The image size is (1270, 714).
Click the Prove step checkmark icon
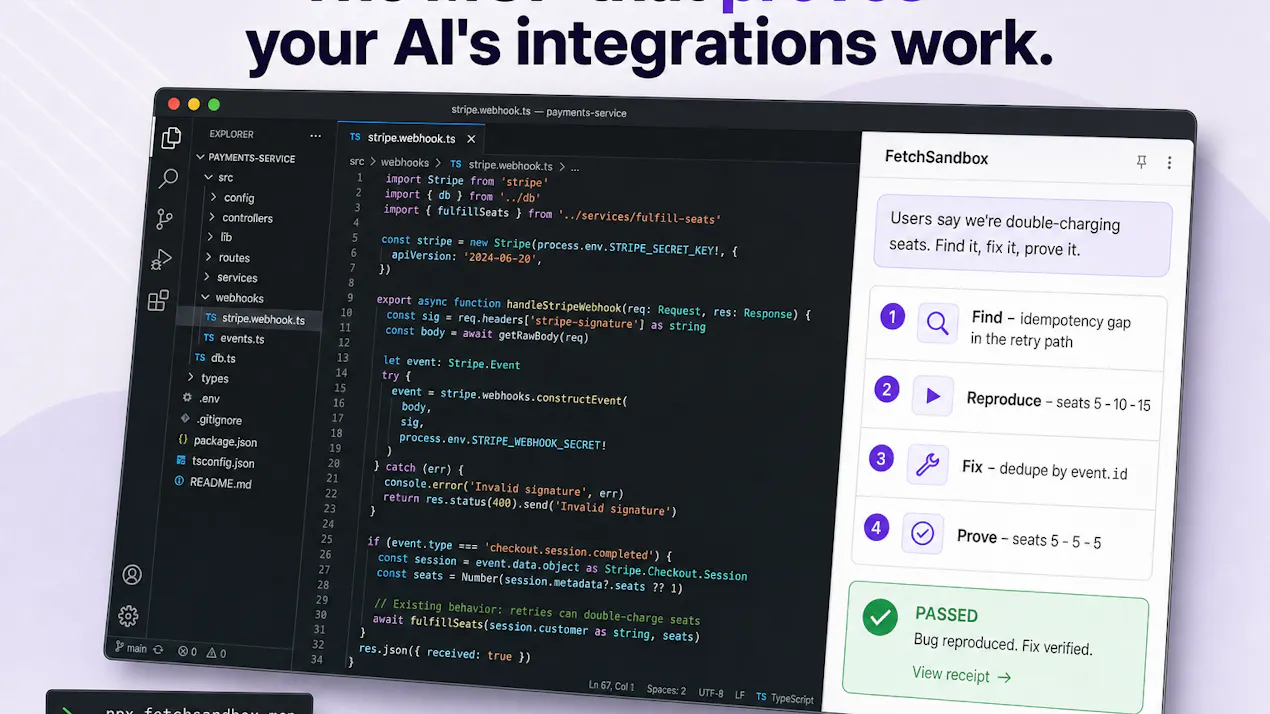click(x=923, y=533)
